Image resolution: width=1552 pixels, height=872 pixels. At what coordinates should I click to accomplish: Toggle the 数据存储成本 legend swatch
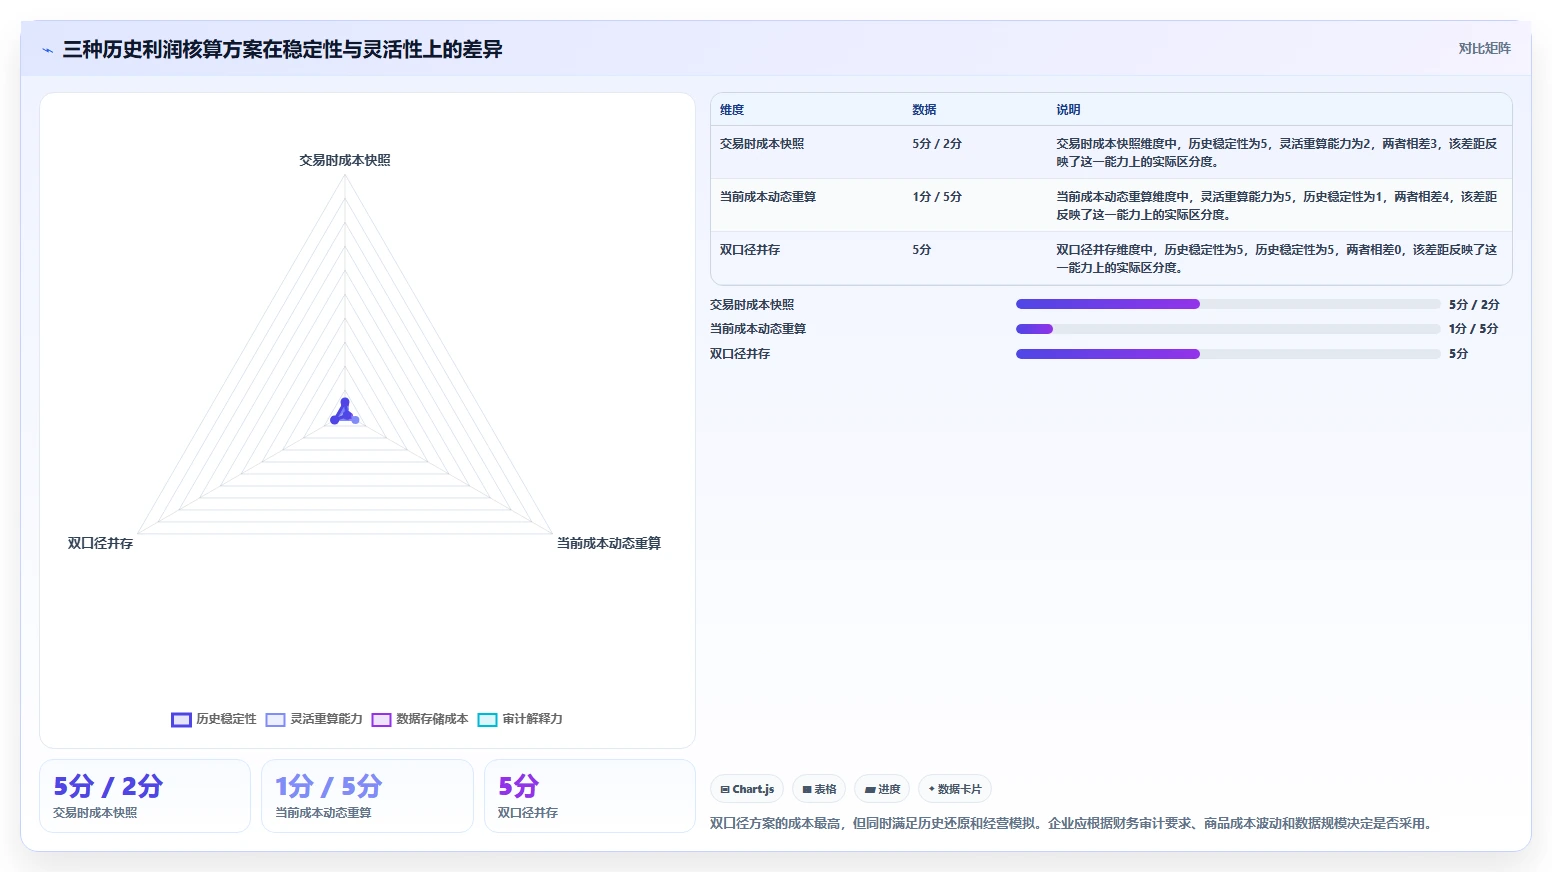pos(381,720)
